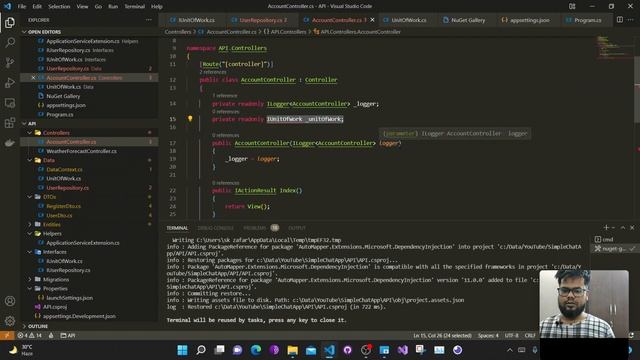
Task: Open the File menu
Action: (22, 6)
